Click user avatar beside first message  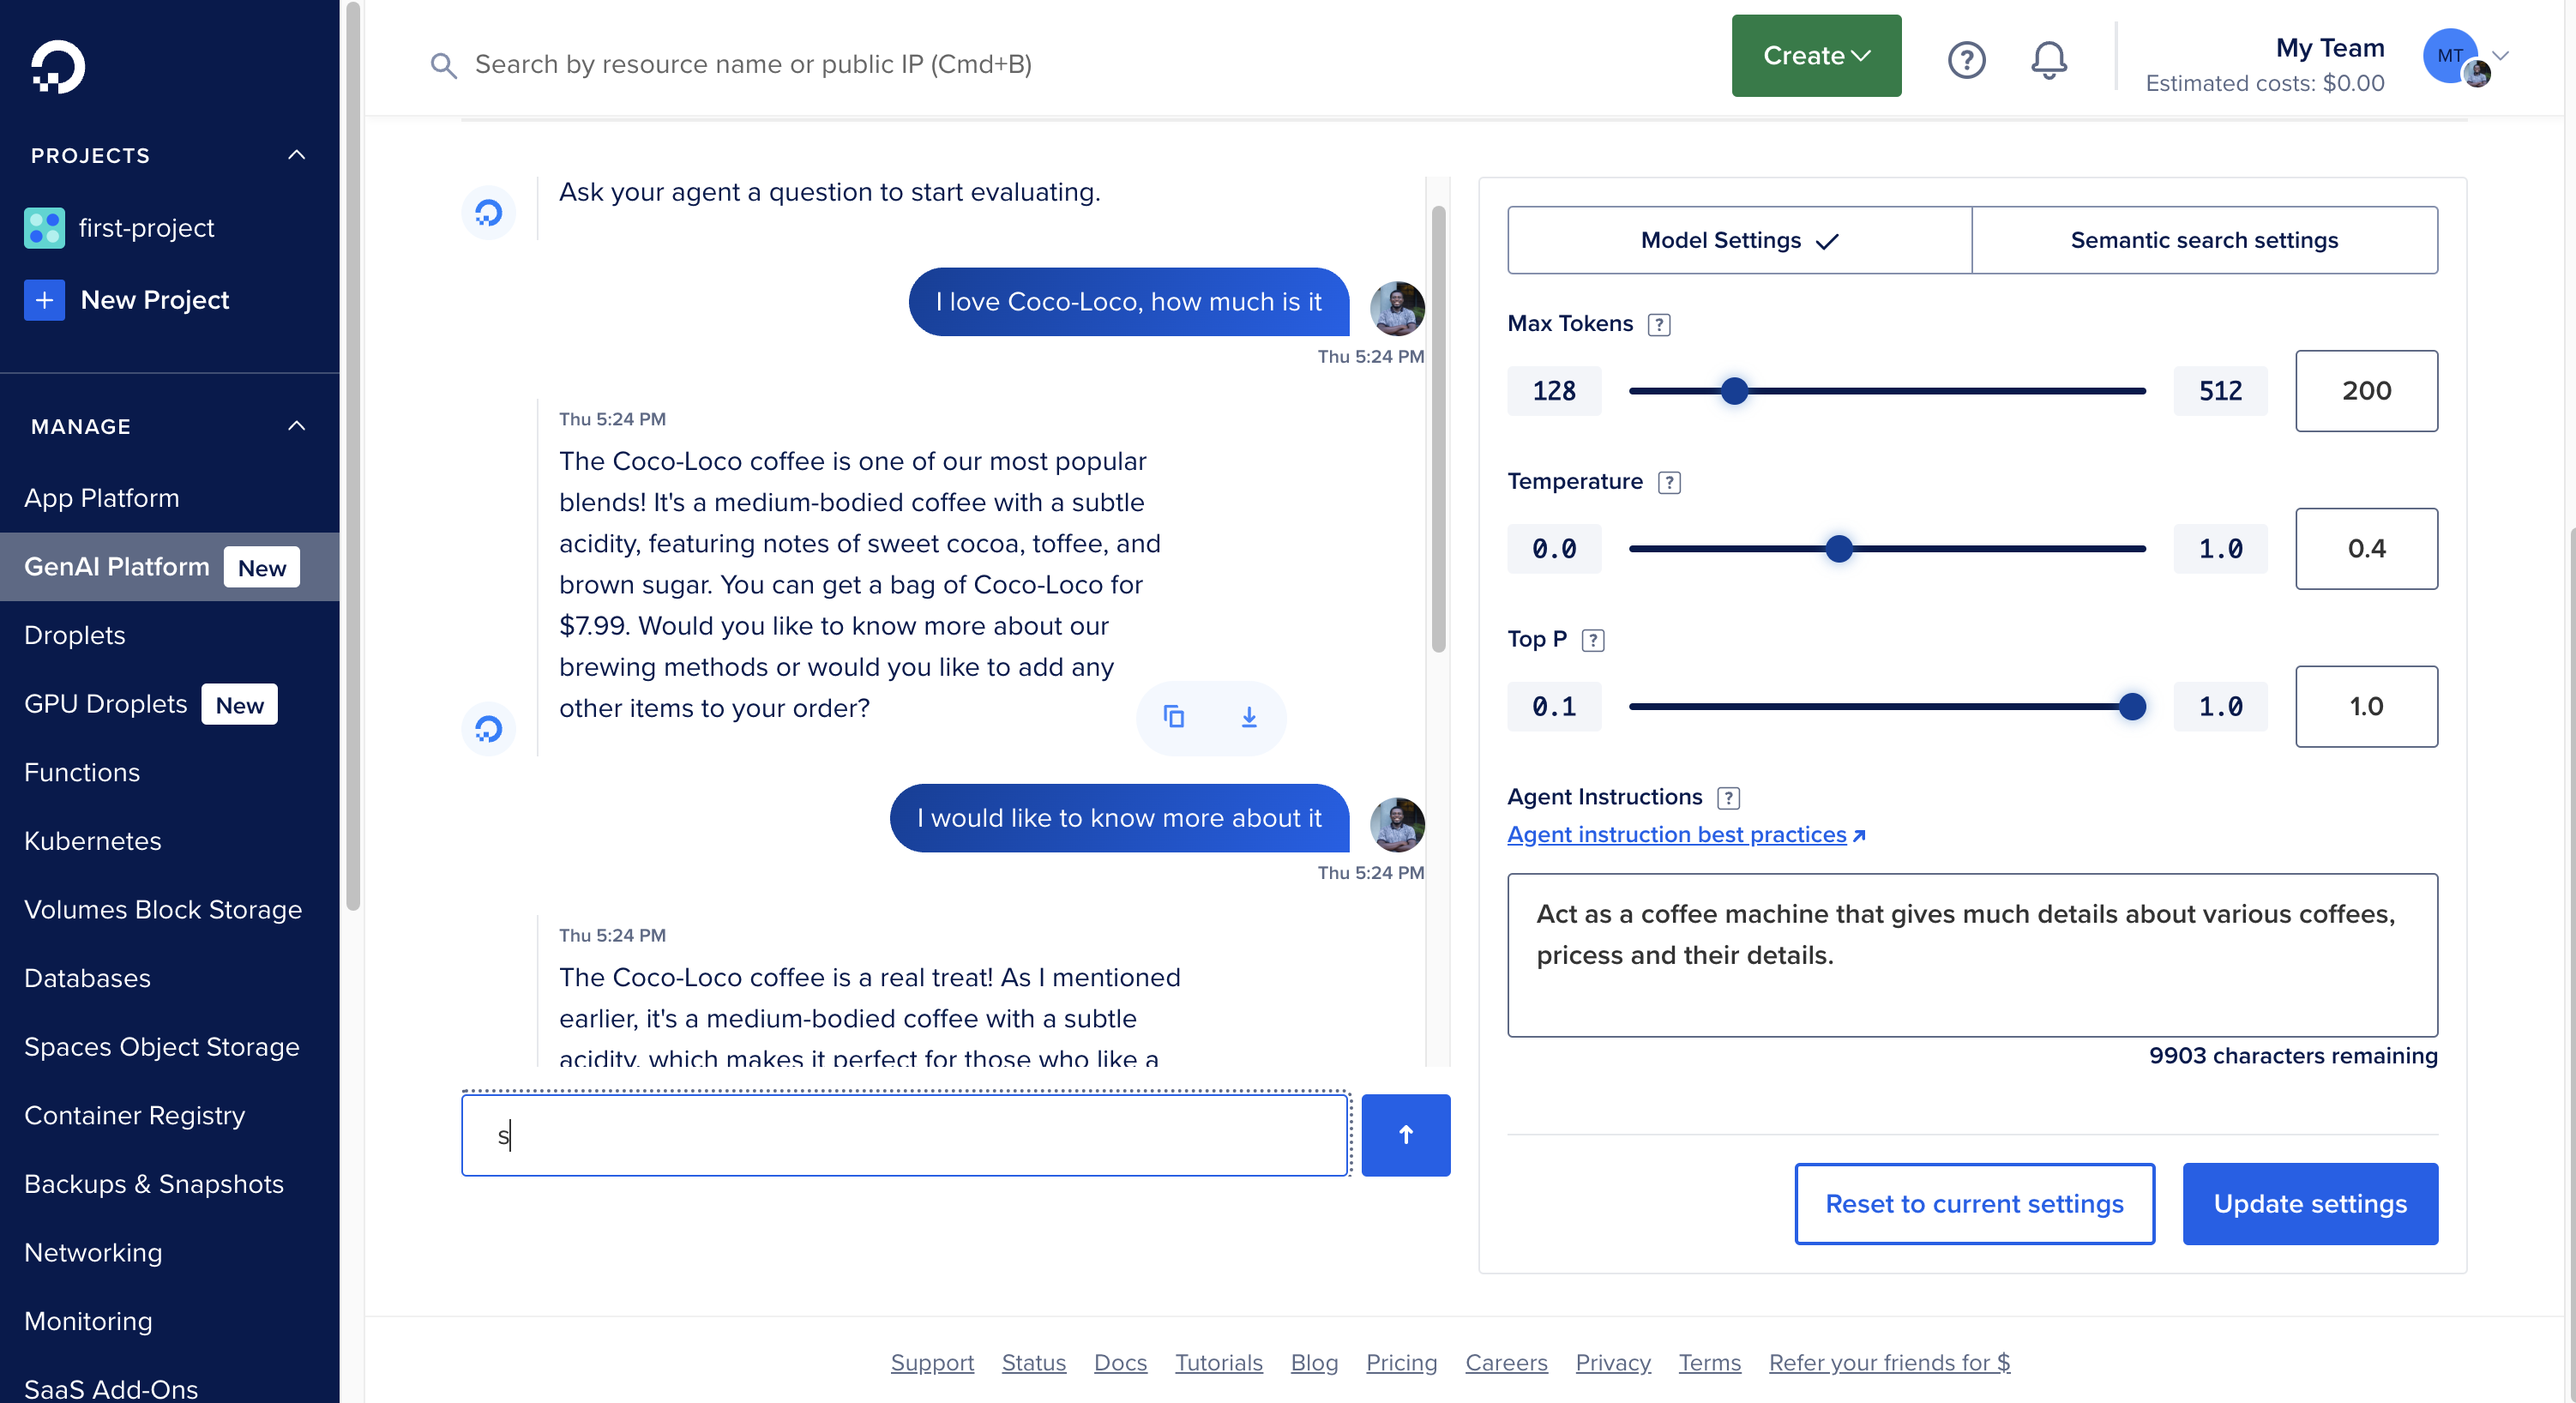tap(1396, 308)
